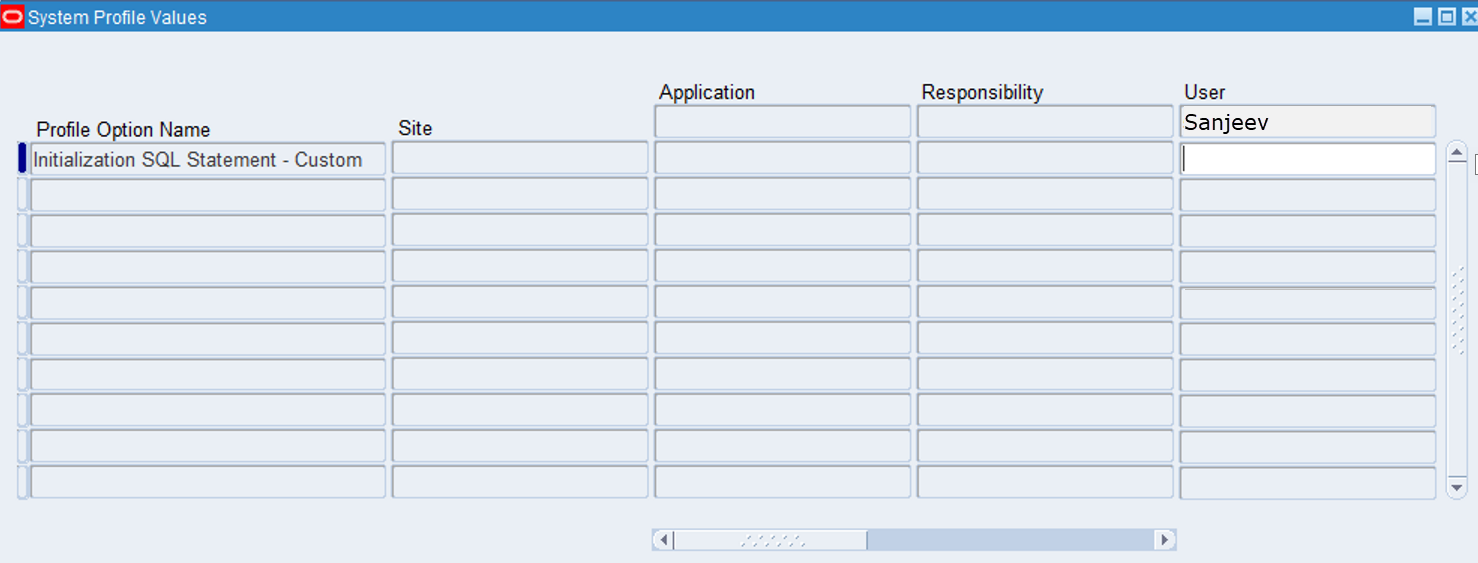Maximize the System Profile Values window
The width and height of the screenshot is (1478, 563).
pos(1446,17)
